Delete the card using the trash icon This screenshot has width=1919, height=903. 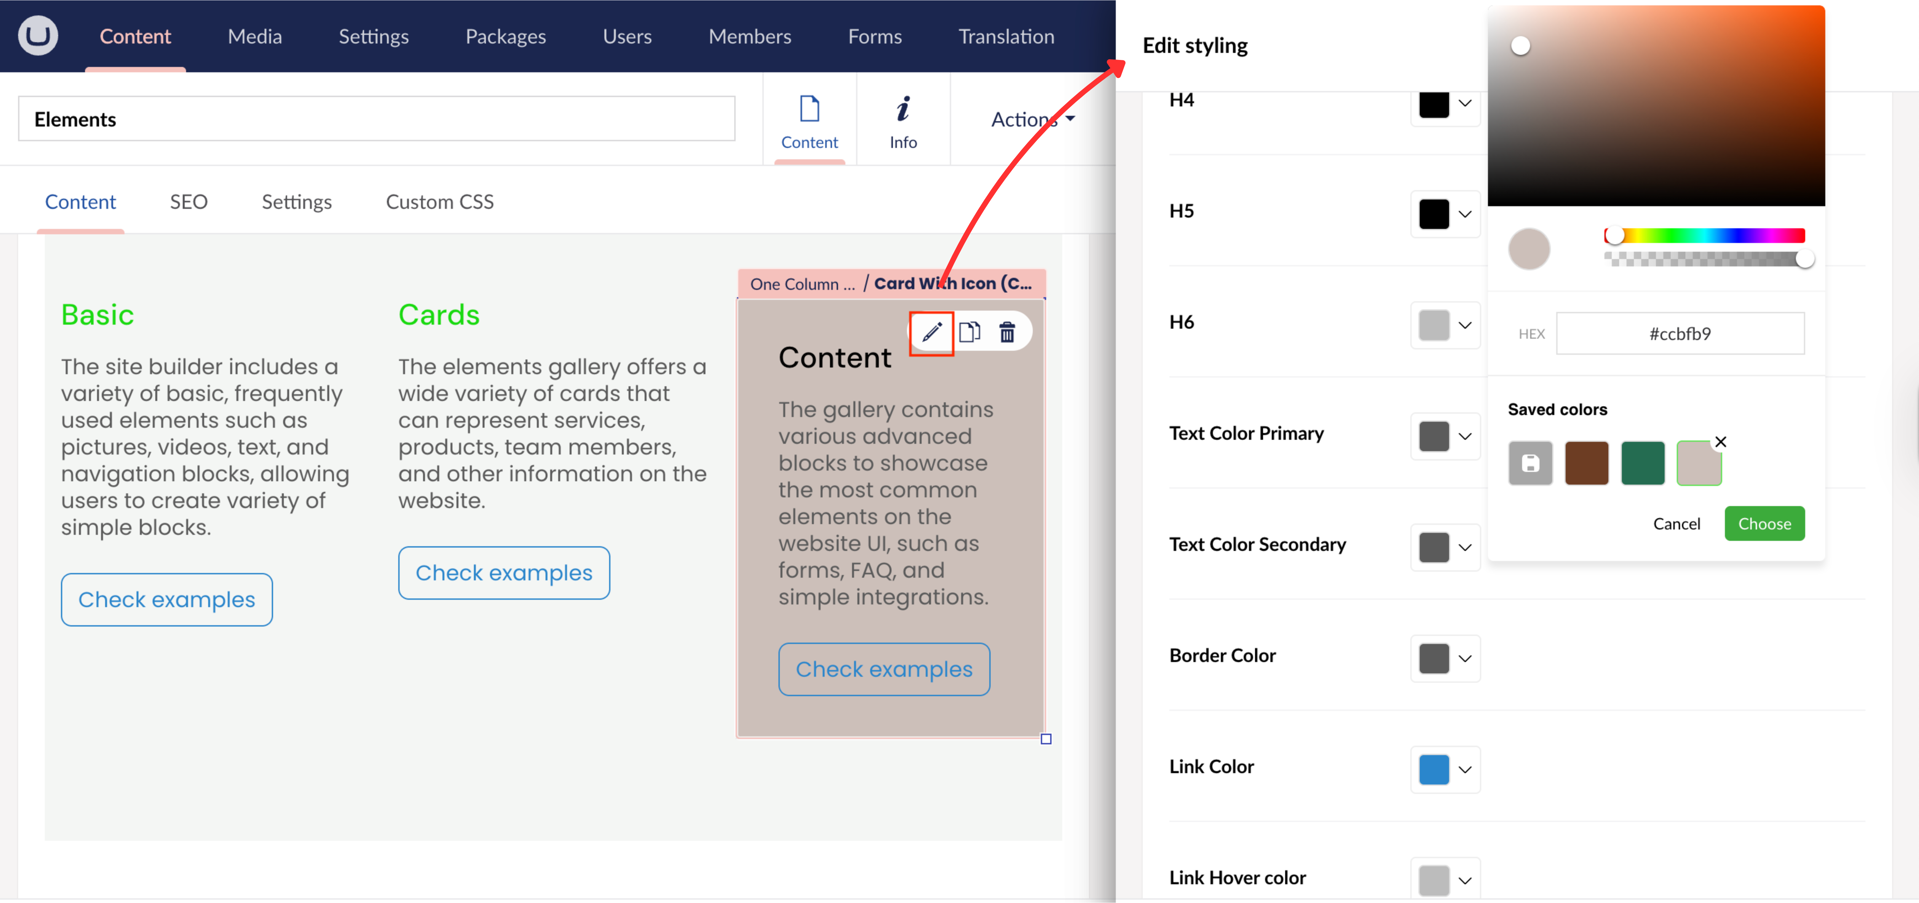tap(1007, 332)
